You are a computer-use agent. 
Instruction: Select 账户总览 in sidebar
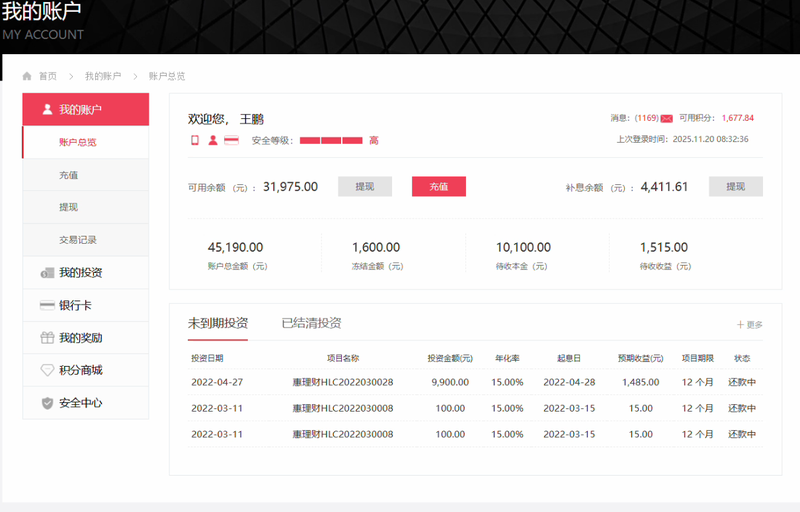pyautogui.click(x=86, y=142)
